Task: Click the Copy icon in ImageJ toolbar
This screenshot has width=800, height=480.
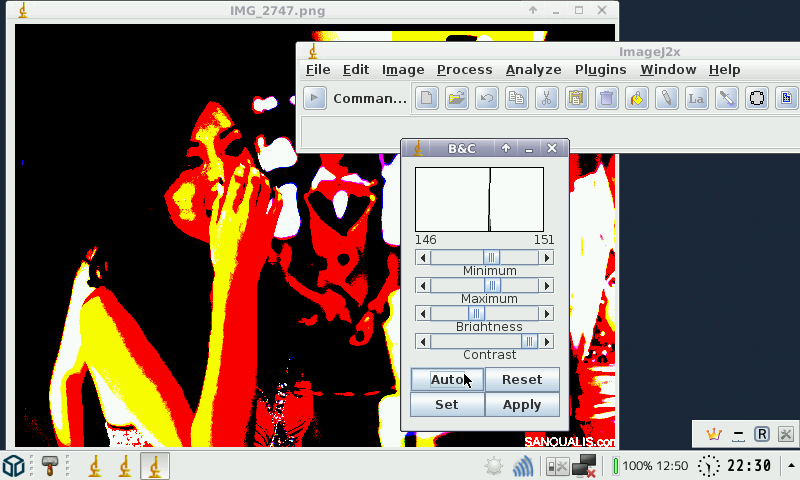Action: pos(517,98)
